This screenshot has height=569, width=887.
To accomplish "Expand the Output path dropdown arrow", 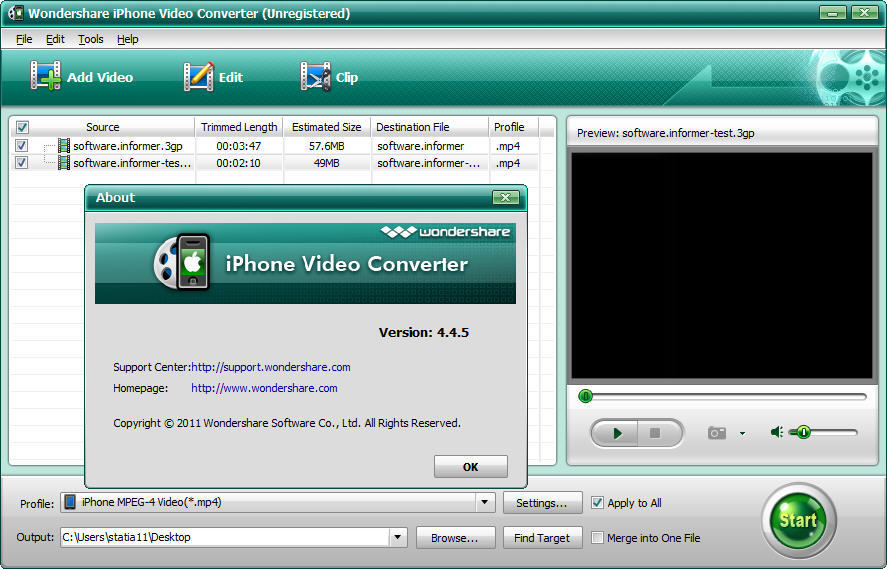I will point(398,537).
